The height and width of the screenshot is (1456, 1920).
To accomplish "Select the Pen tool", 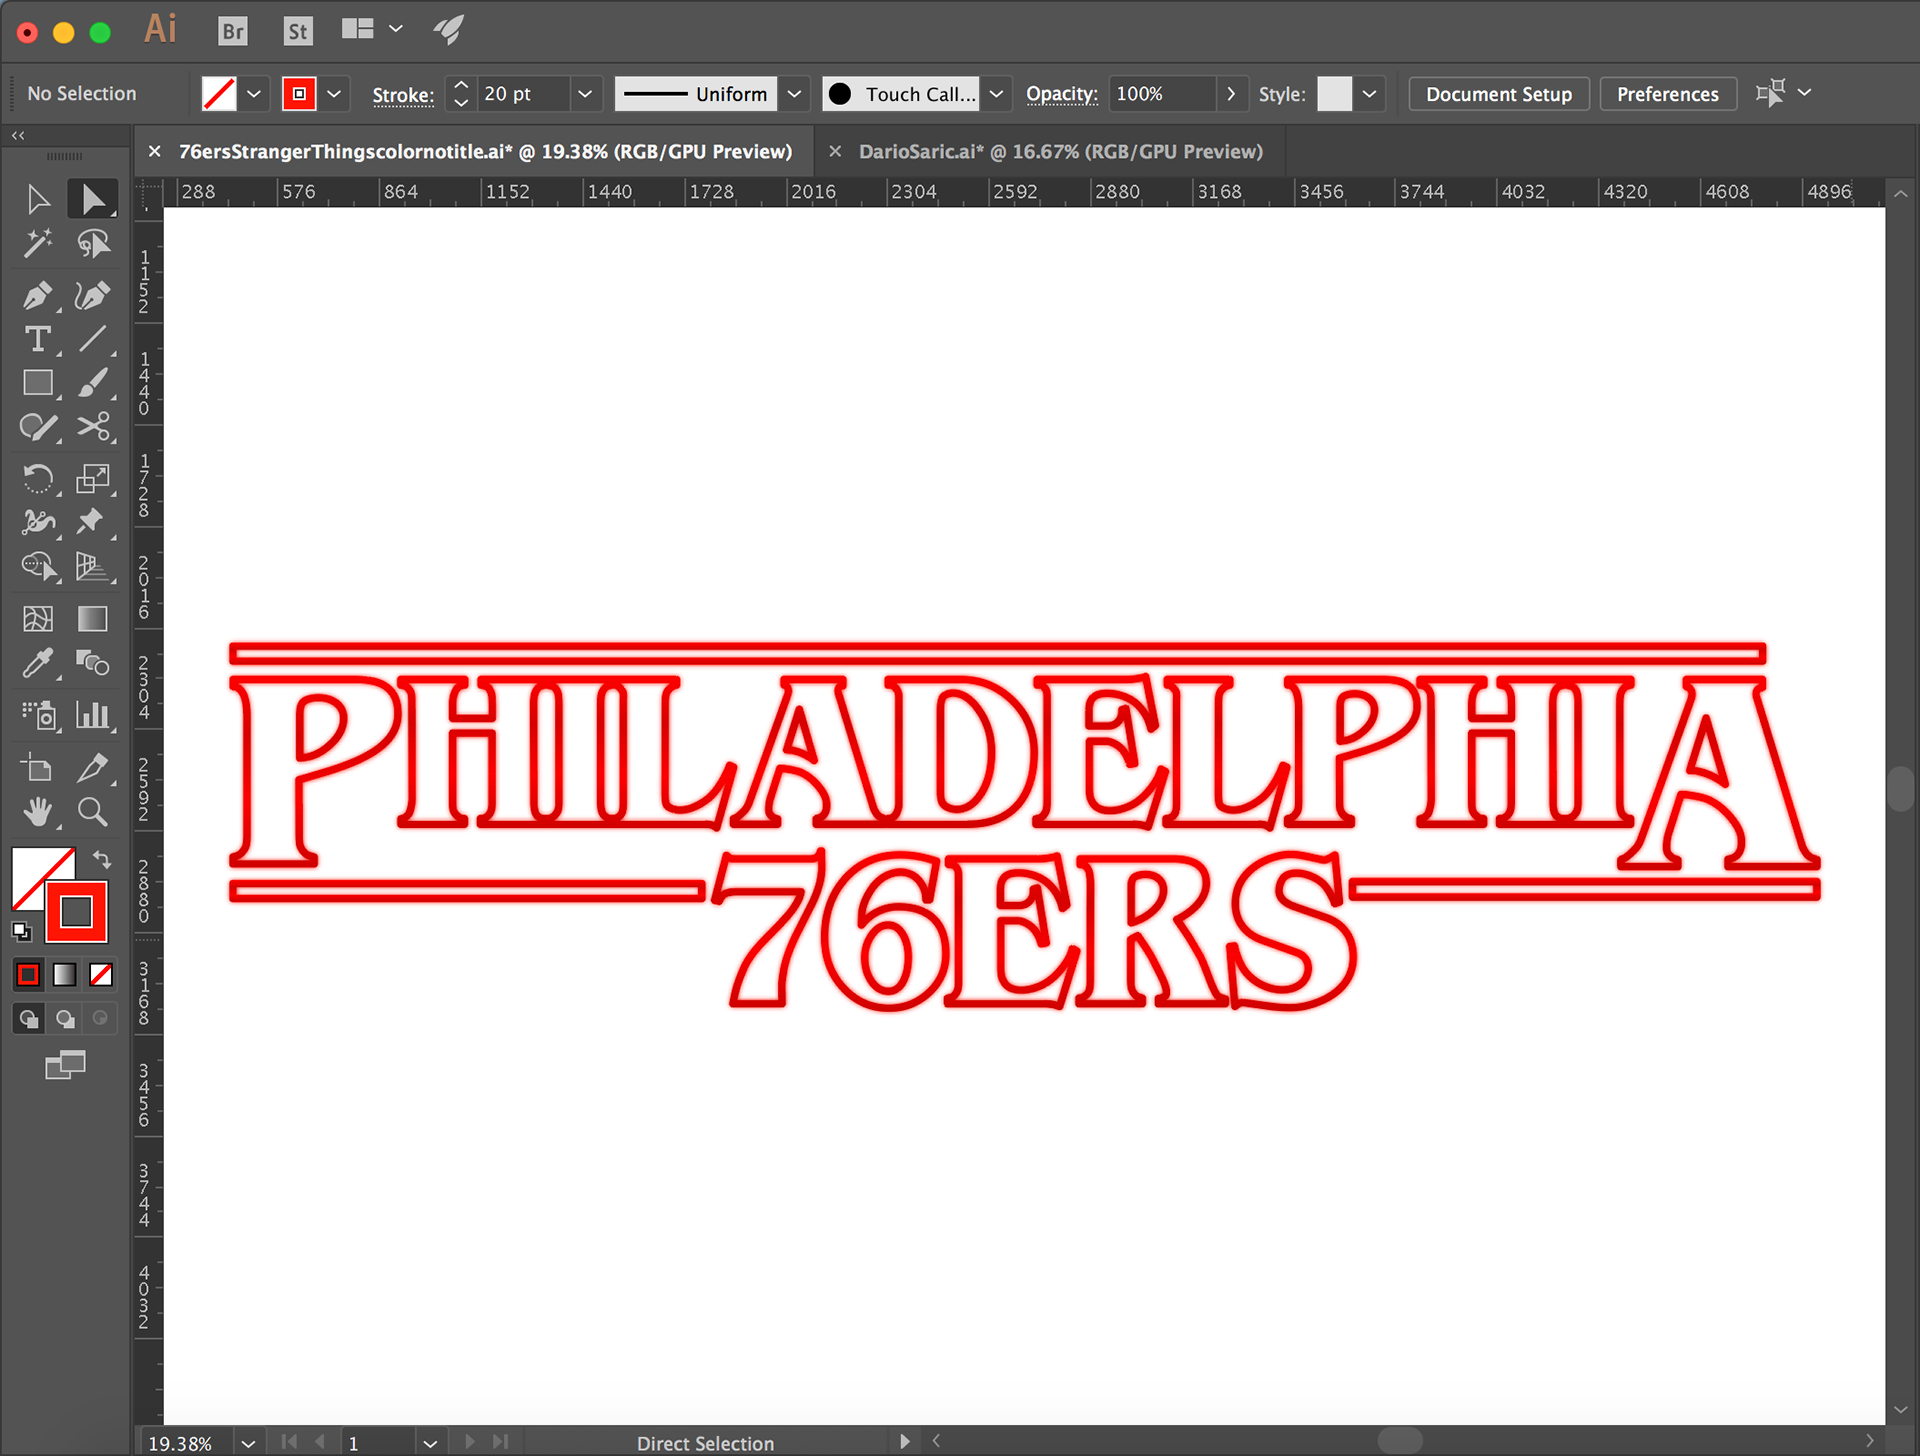I will (37, 295).
